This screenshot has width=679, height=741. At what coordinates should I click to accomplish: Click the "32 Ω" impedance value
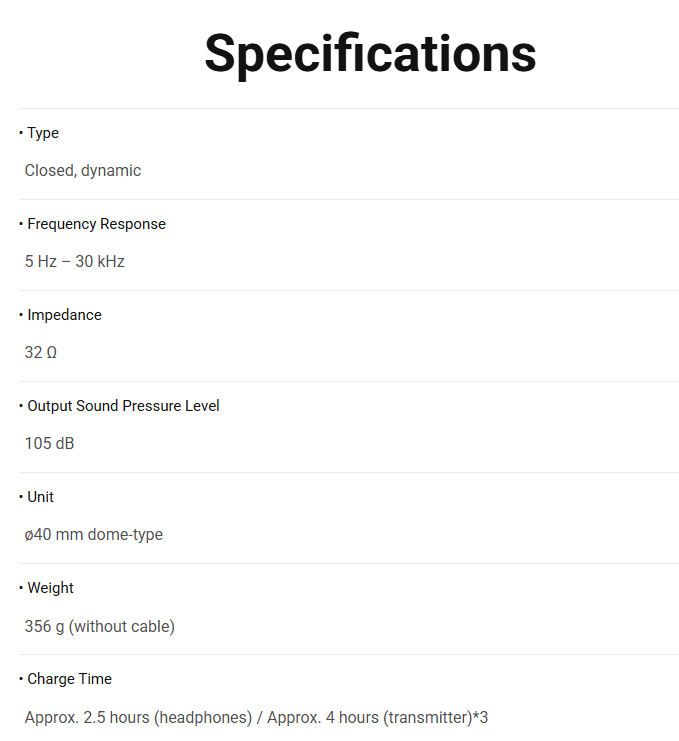point(41,353)
